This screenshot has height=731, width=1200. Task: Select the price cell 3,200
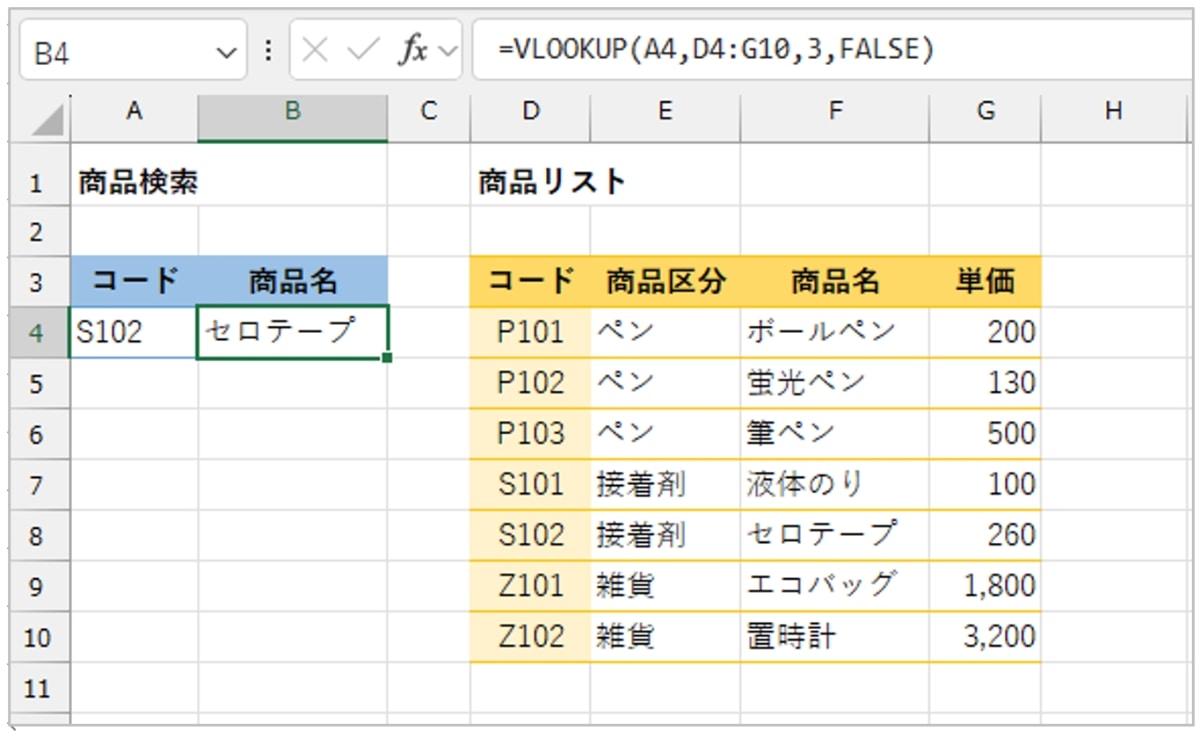tap(985, 636)
